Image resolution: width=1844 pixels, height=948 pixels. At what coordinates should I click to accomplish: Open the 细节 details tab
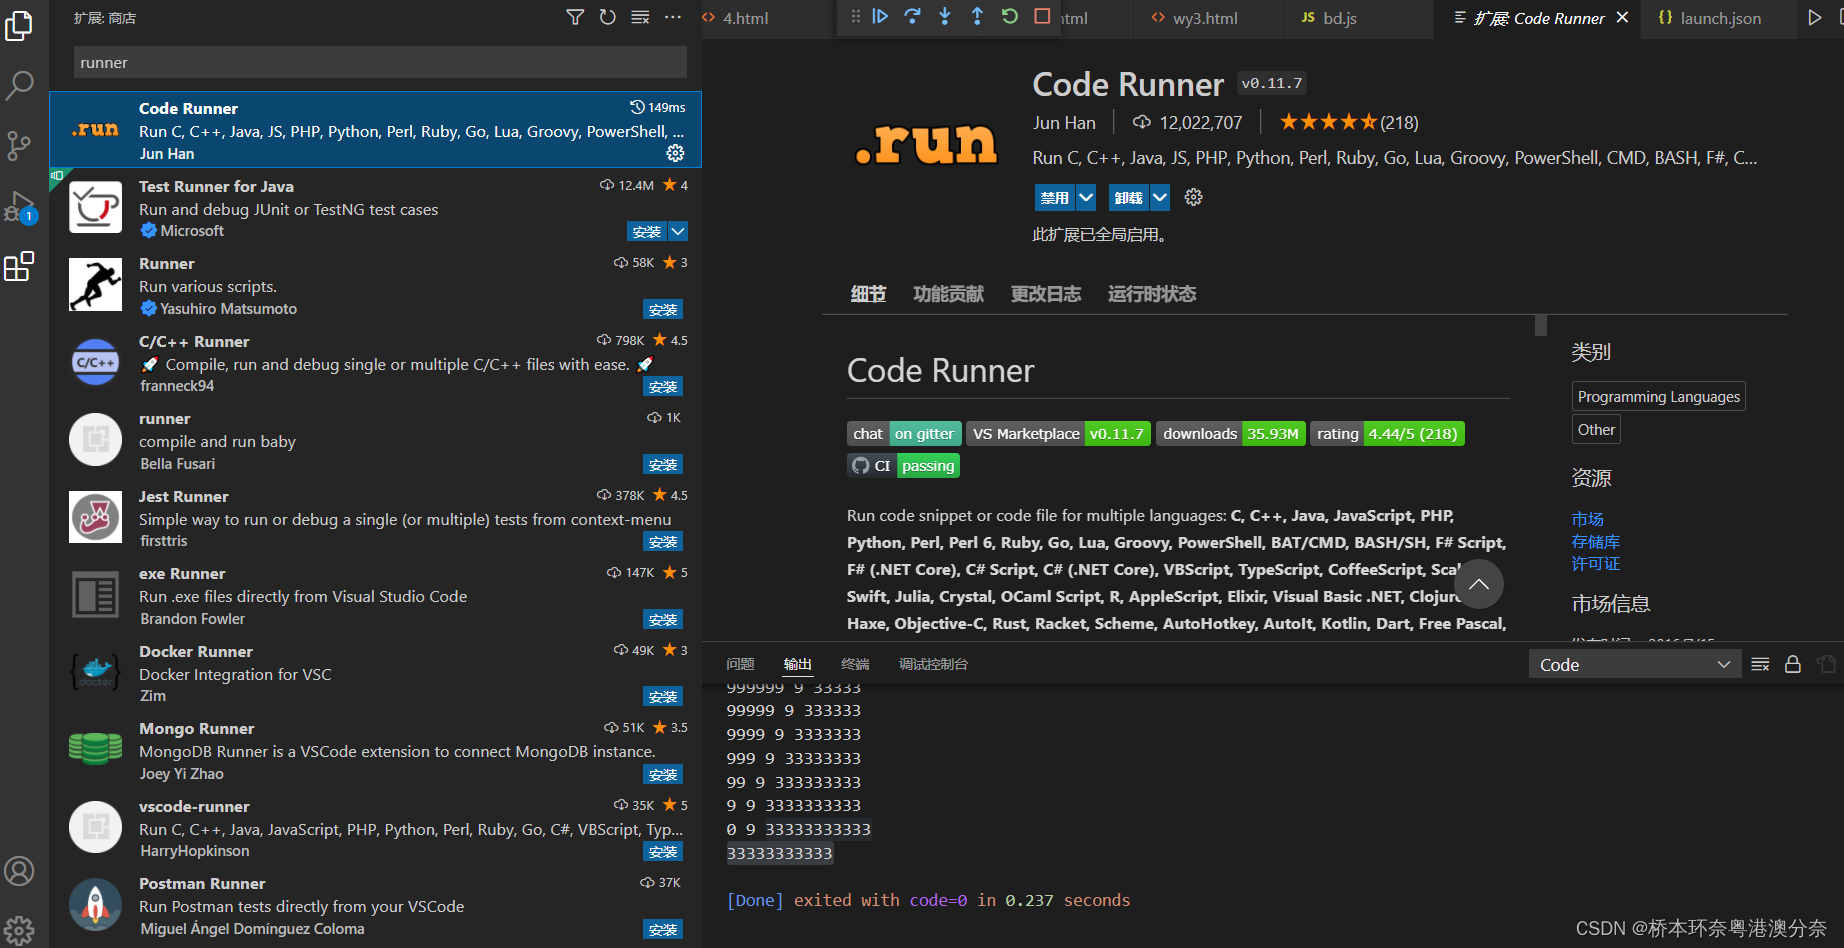pos(868,294)
